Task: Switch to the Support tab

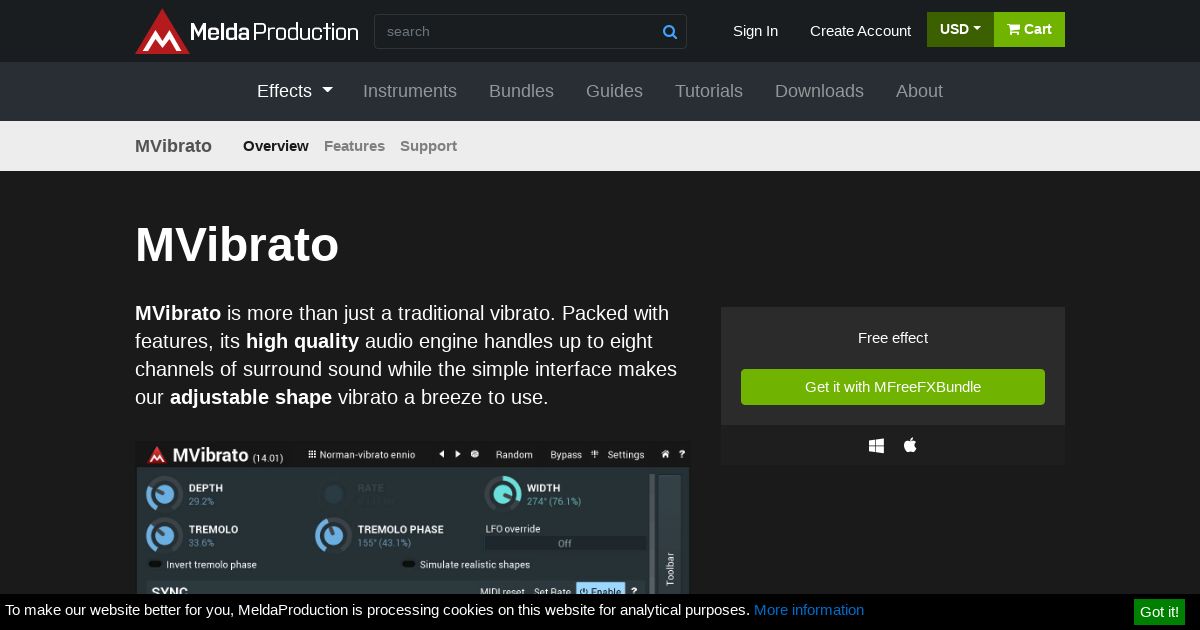Action: point(428,146)
